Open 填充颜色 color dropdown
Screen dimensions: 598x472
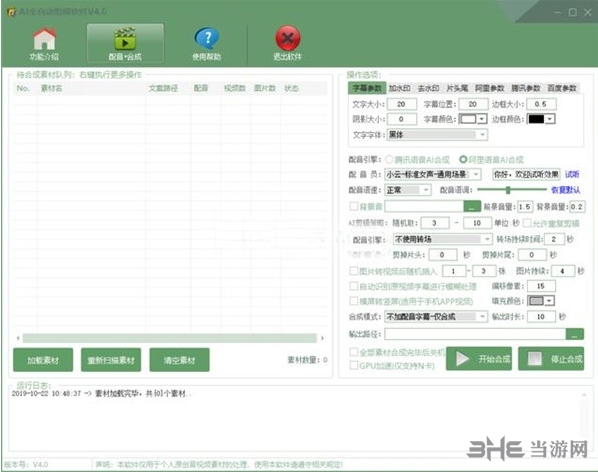coord(549,301)
